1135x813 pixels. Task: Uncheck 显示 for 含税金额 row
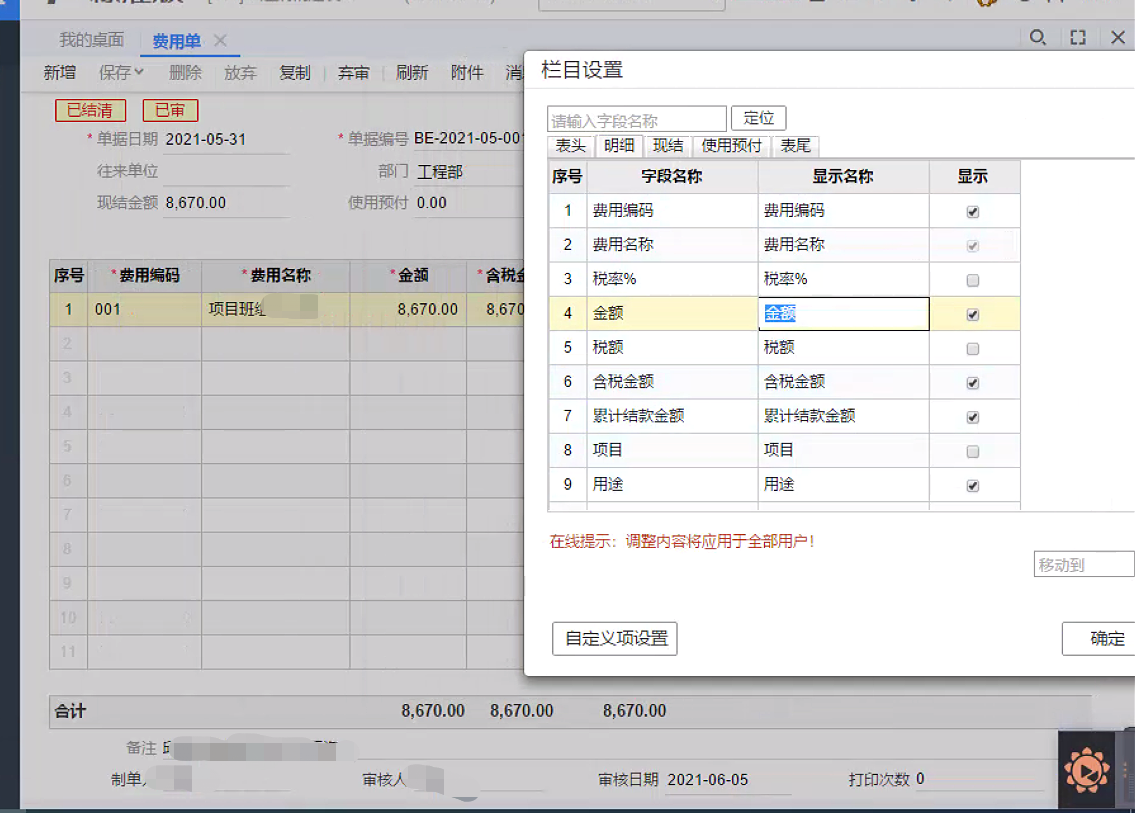click(973, 383)
